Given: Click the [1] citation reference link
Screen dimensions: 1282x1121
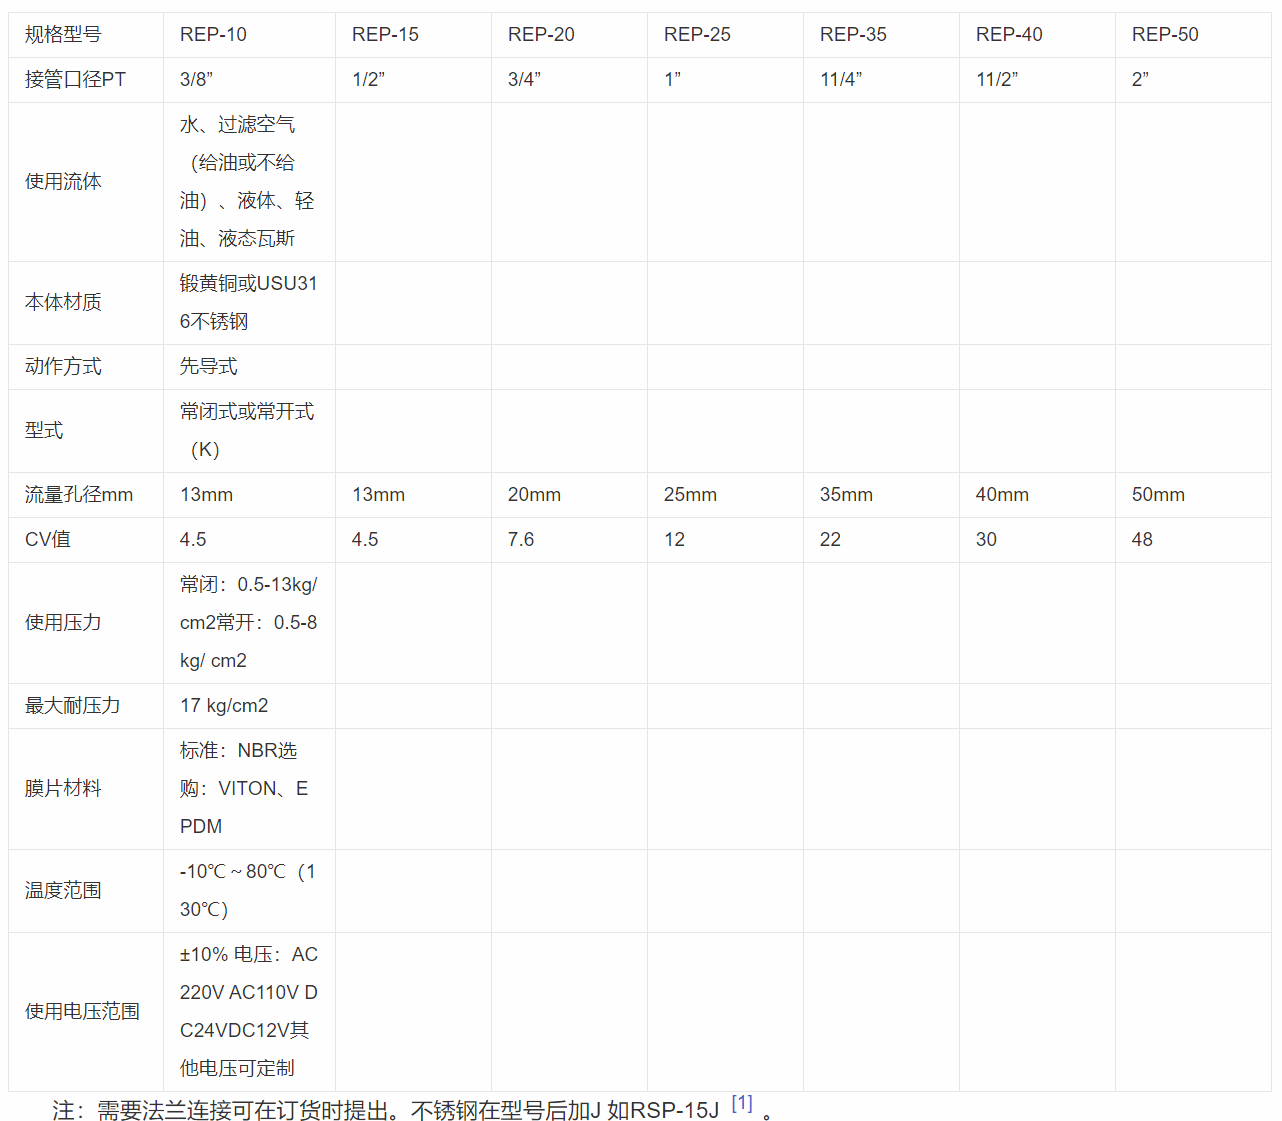Looking at the screenshot, I should [x=741, y=1104].
